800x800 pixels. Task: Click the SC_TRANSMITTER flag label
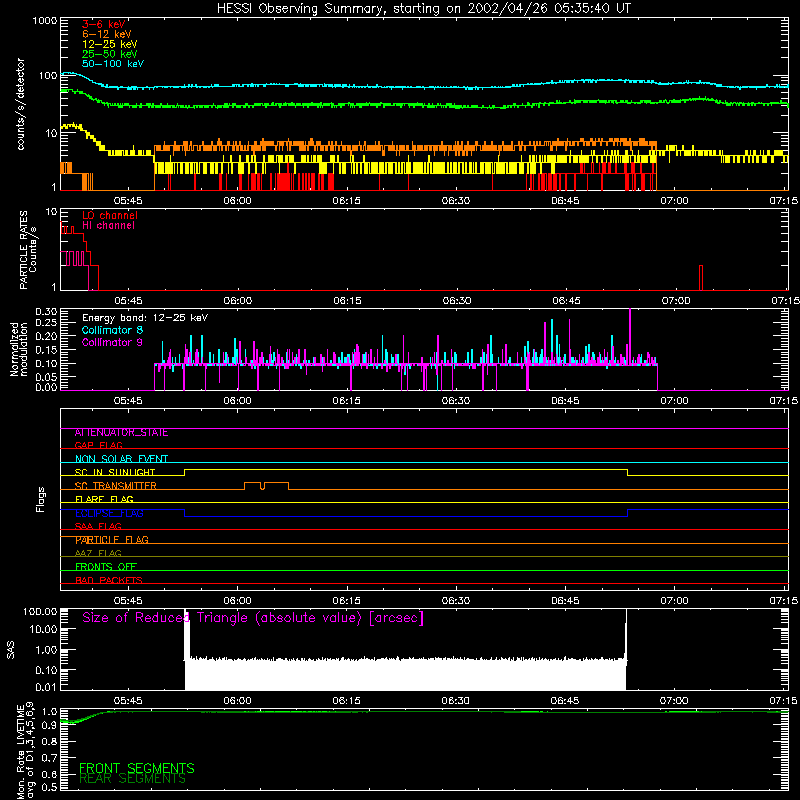(x=116, y=486)
